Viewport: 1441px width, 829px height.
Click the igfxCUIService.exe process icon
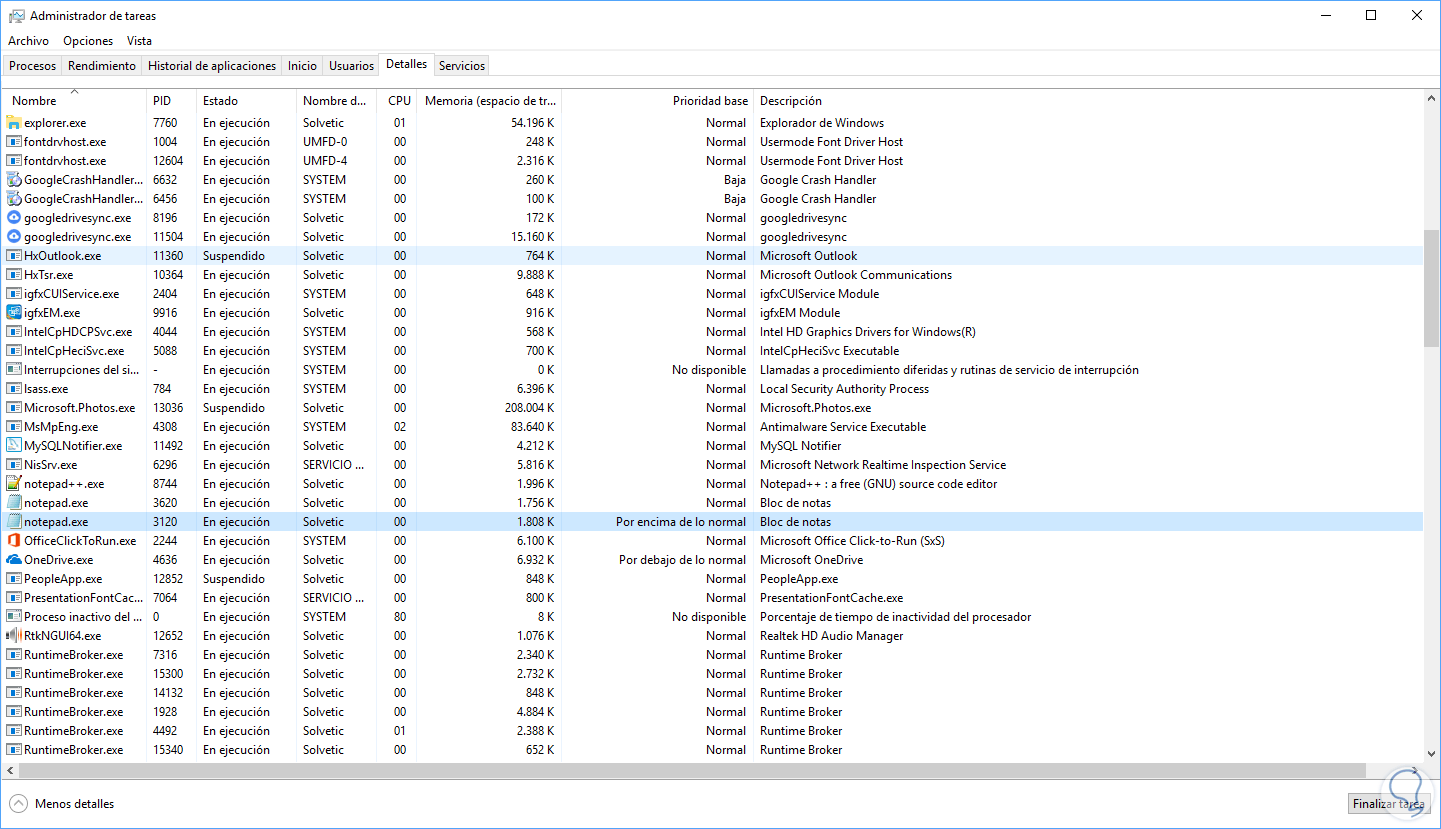point(14,294)
